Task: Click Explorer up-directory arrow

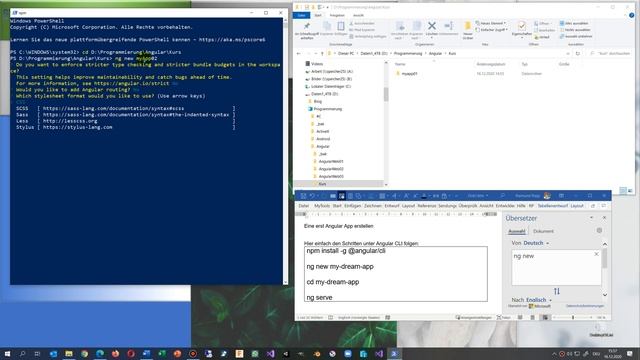Action: click(322, 53)
